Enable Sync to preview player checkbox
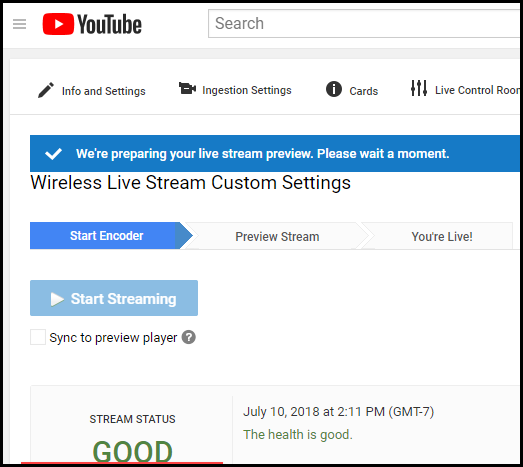Screen dimensions: 523x467 (38, 337)
